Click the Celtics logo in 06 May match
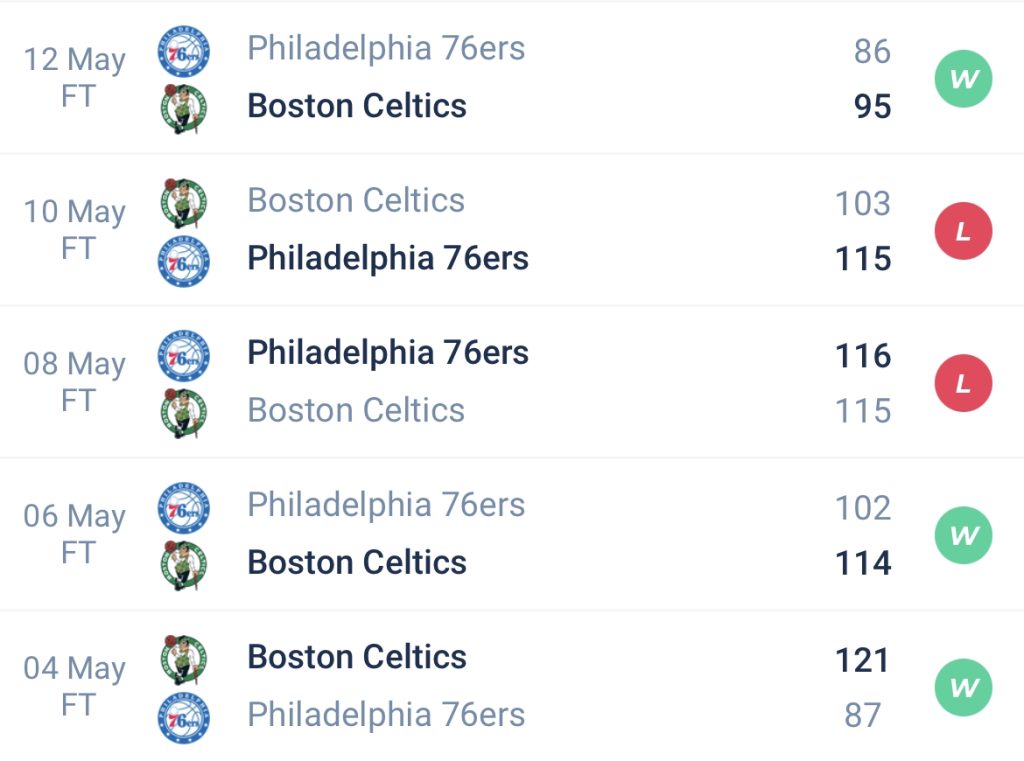This screenshot has height=761, width=1024. 184,565
